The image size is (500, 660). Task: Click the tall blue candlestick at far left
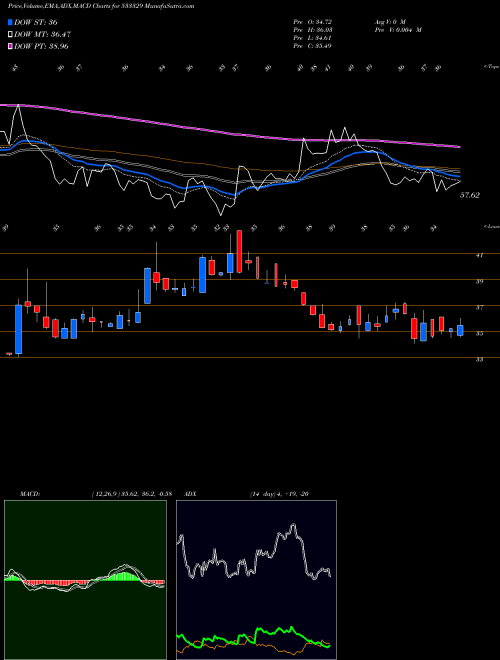19,329
